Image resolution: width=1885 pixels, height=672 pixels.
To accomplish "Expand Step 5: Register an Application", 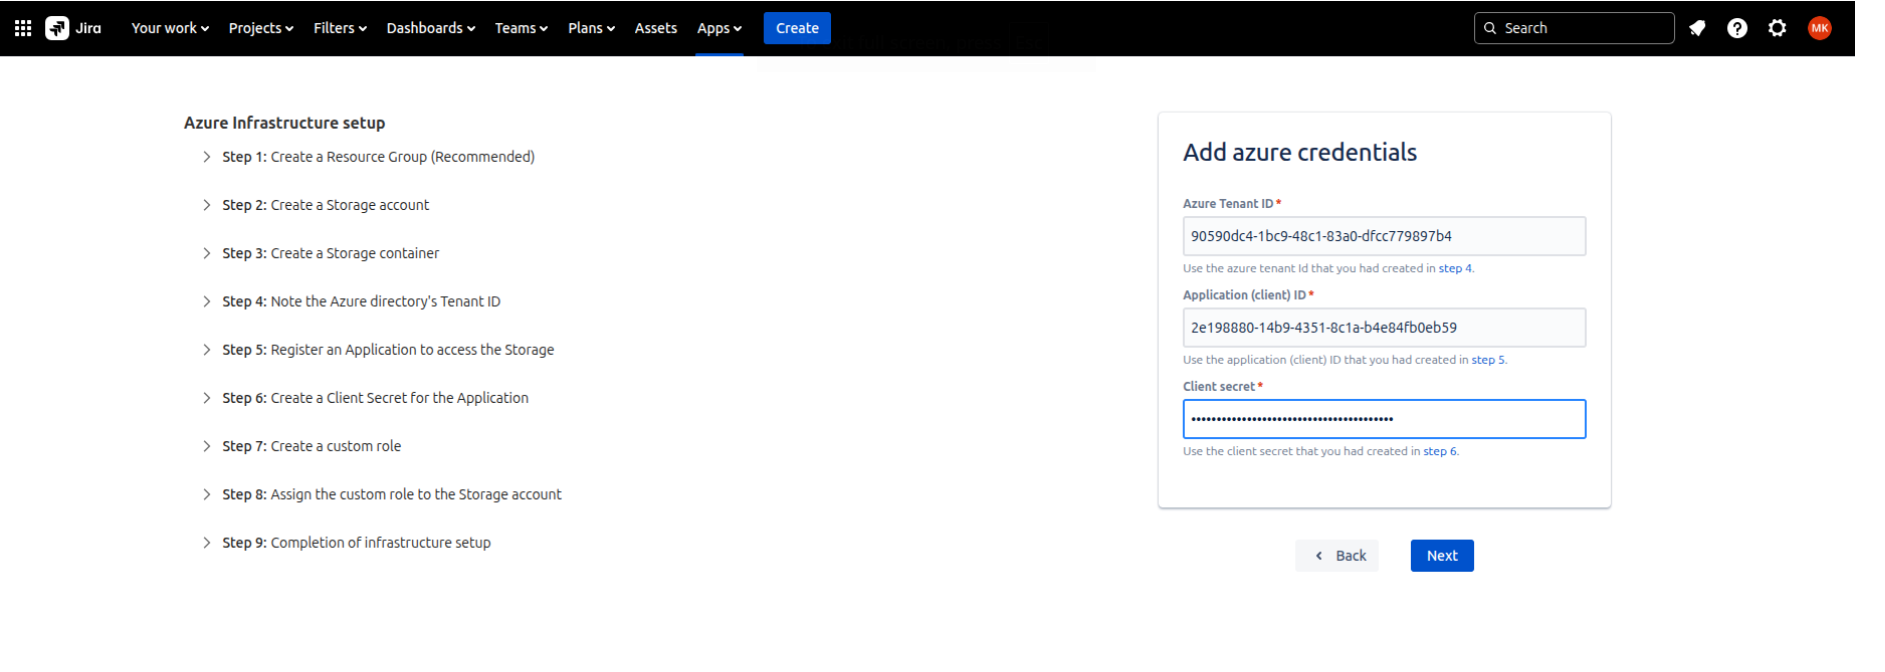I will coord(388,350).
